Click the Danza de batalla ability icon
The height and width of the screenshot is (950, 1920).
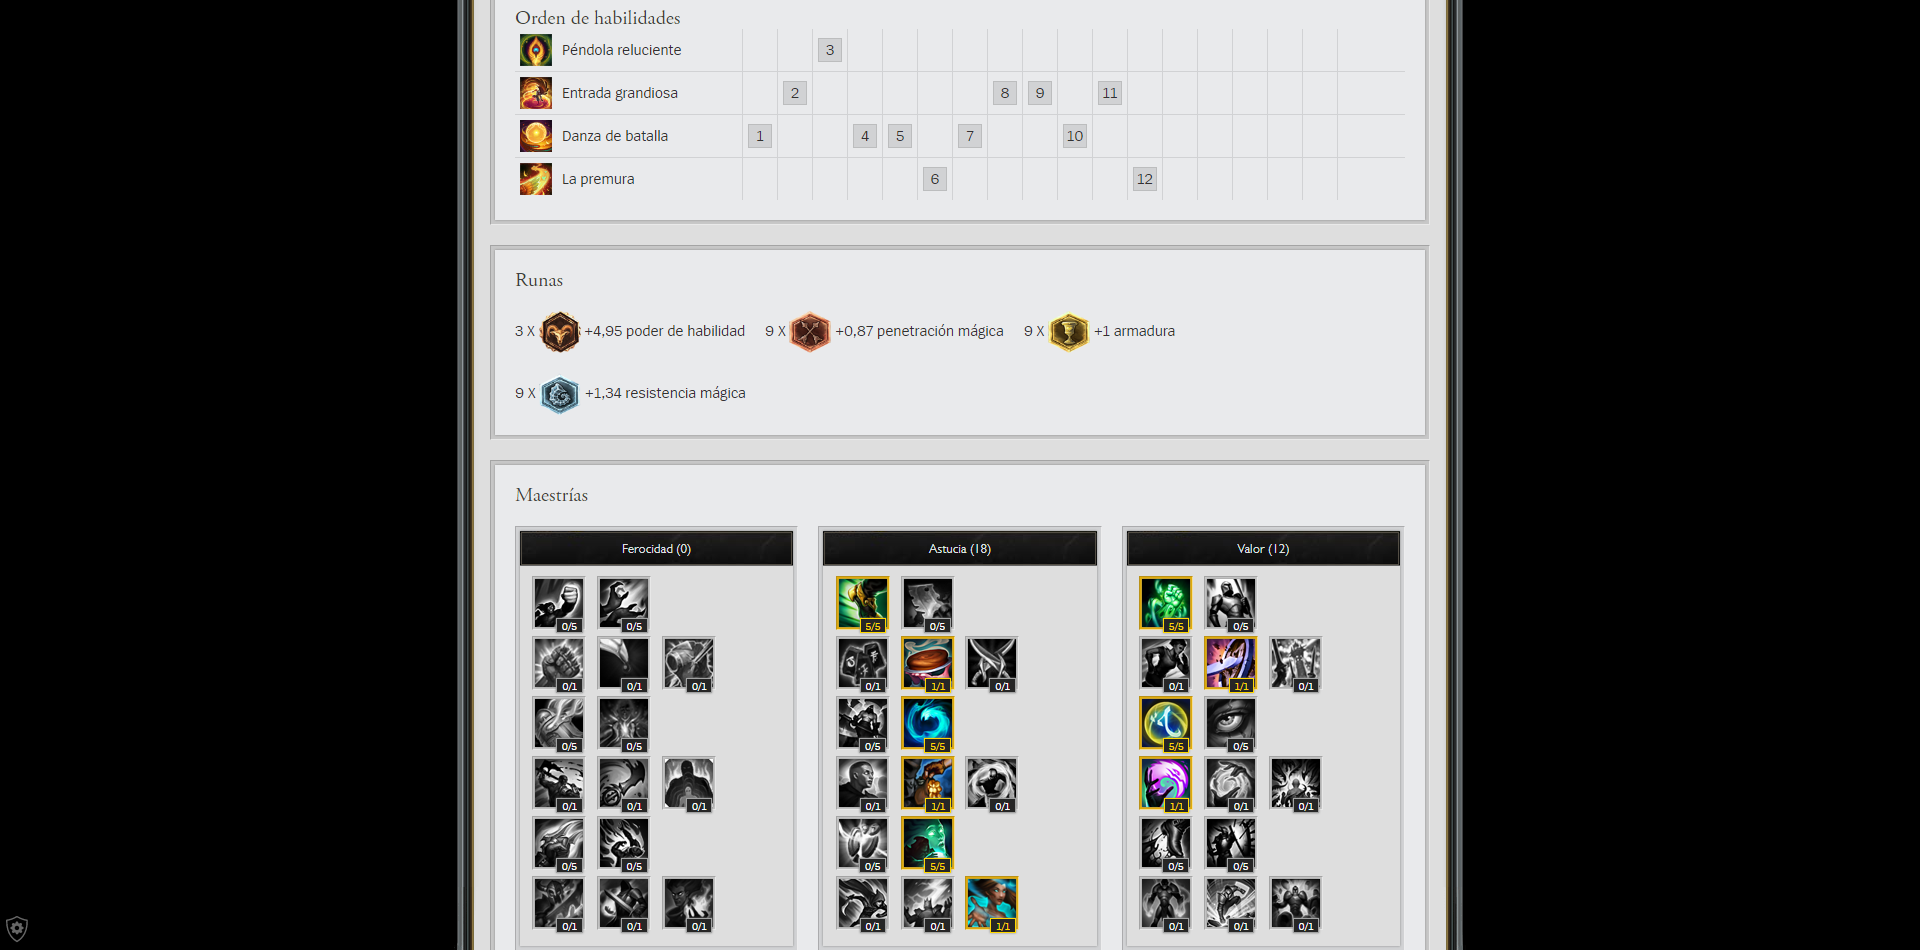[x=536, y=136]
